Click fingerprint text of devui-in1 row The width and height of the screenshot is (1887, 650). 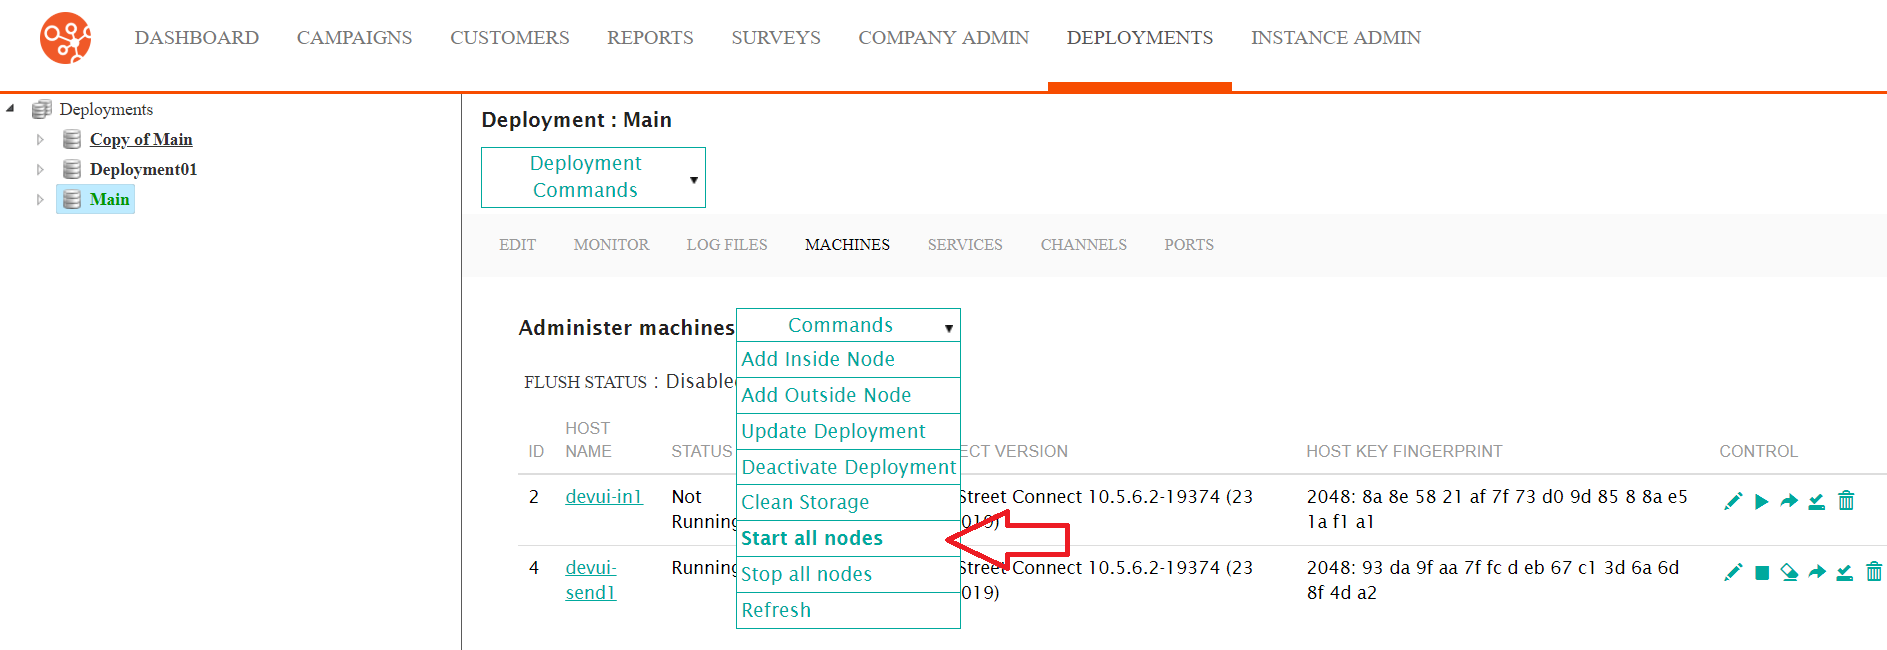coord(1497,509)
